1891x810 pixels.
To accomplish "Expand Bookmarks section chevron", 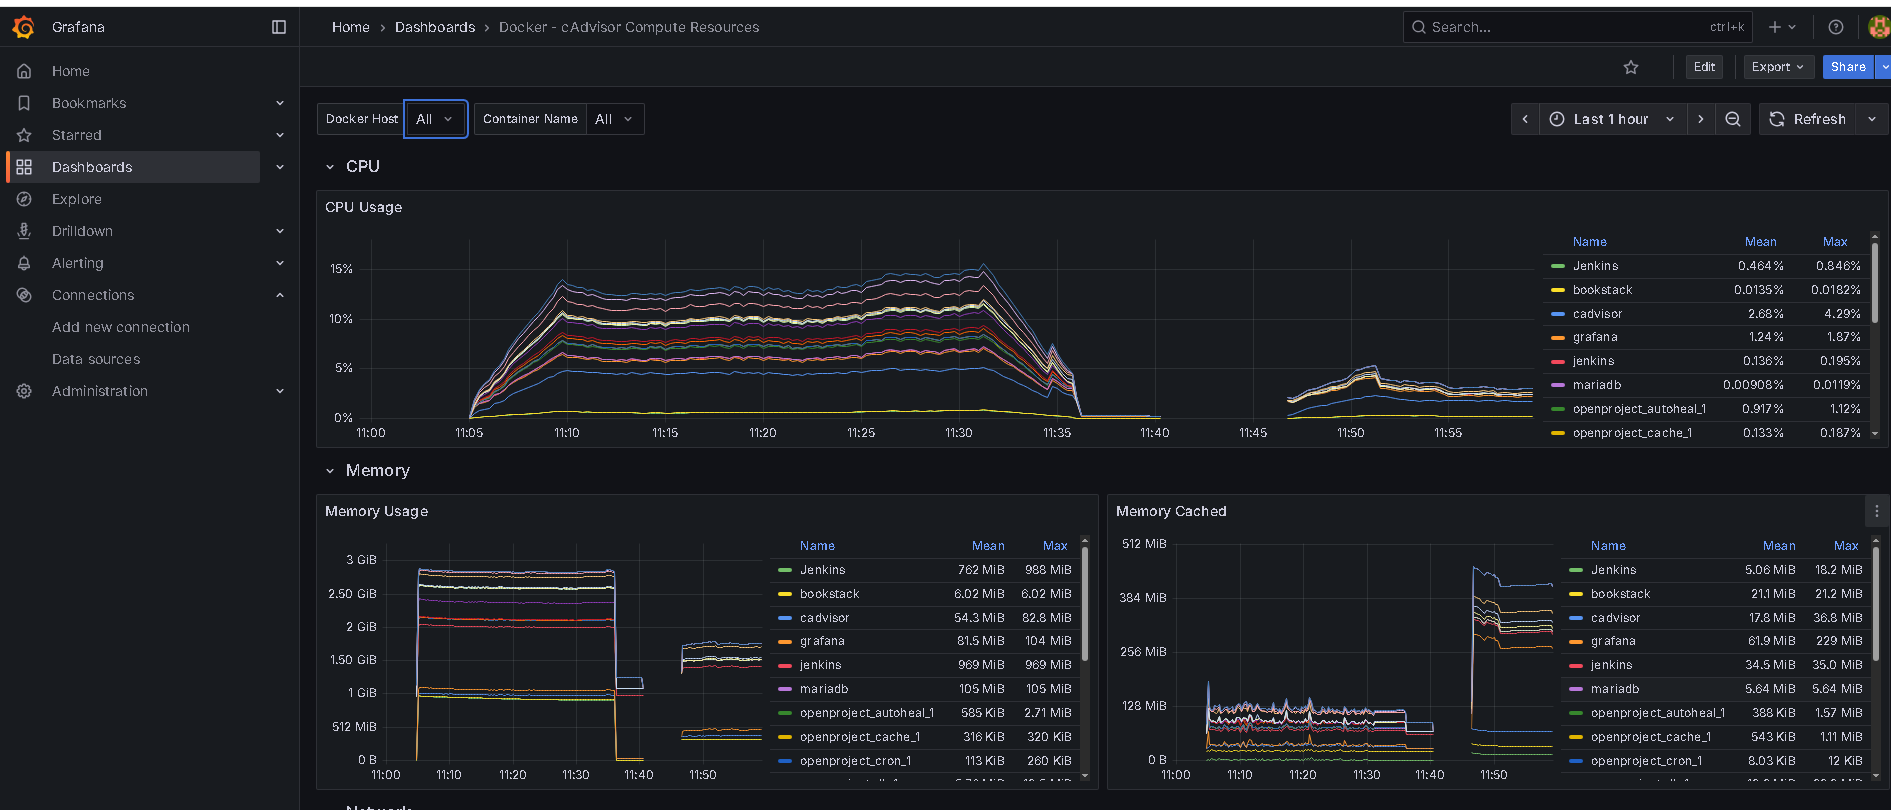I will point(280,103).
